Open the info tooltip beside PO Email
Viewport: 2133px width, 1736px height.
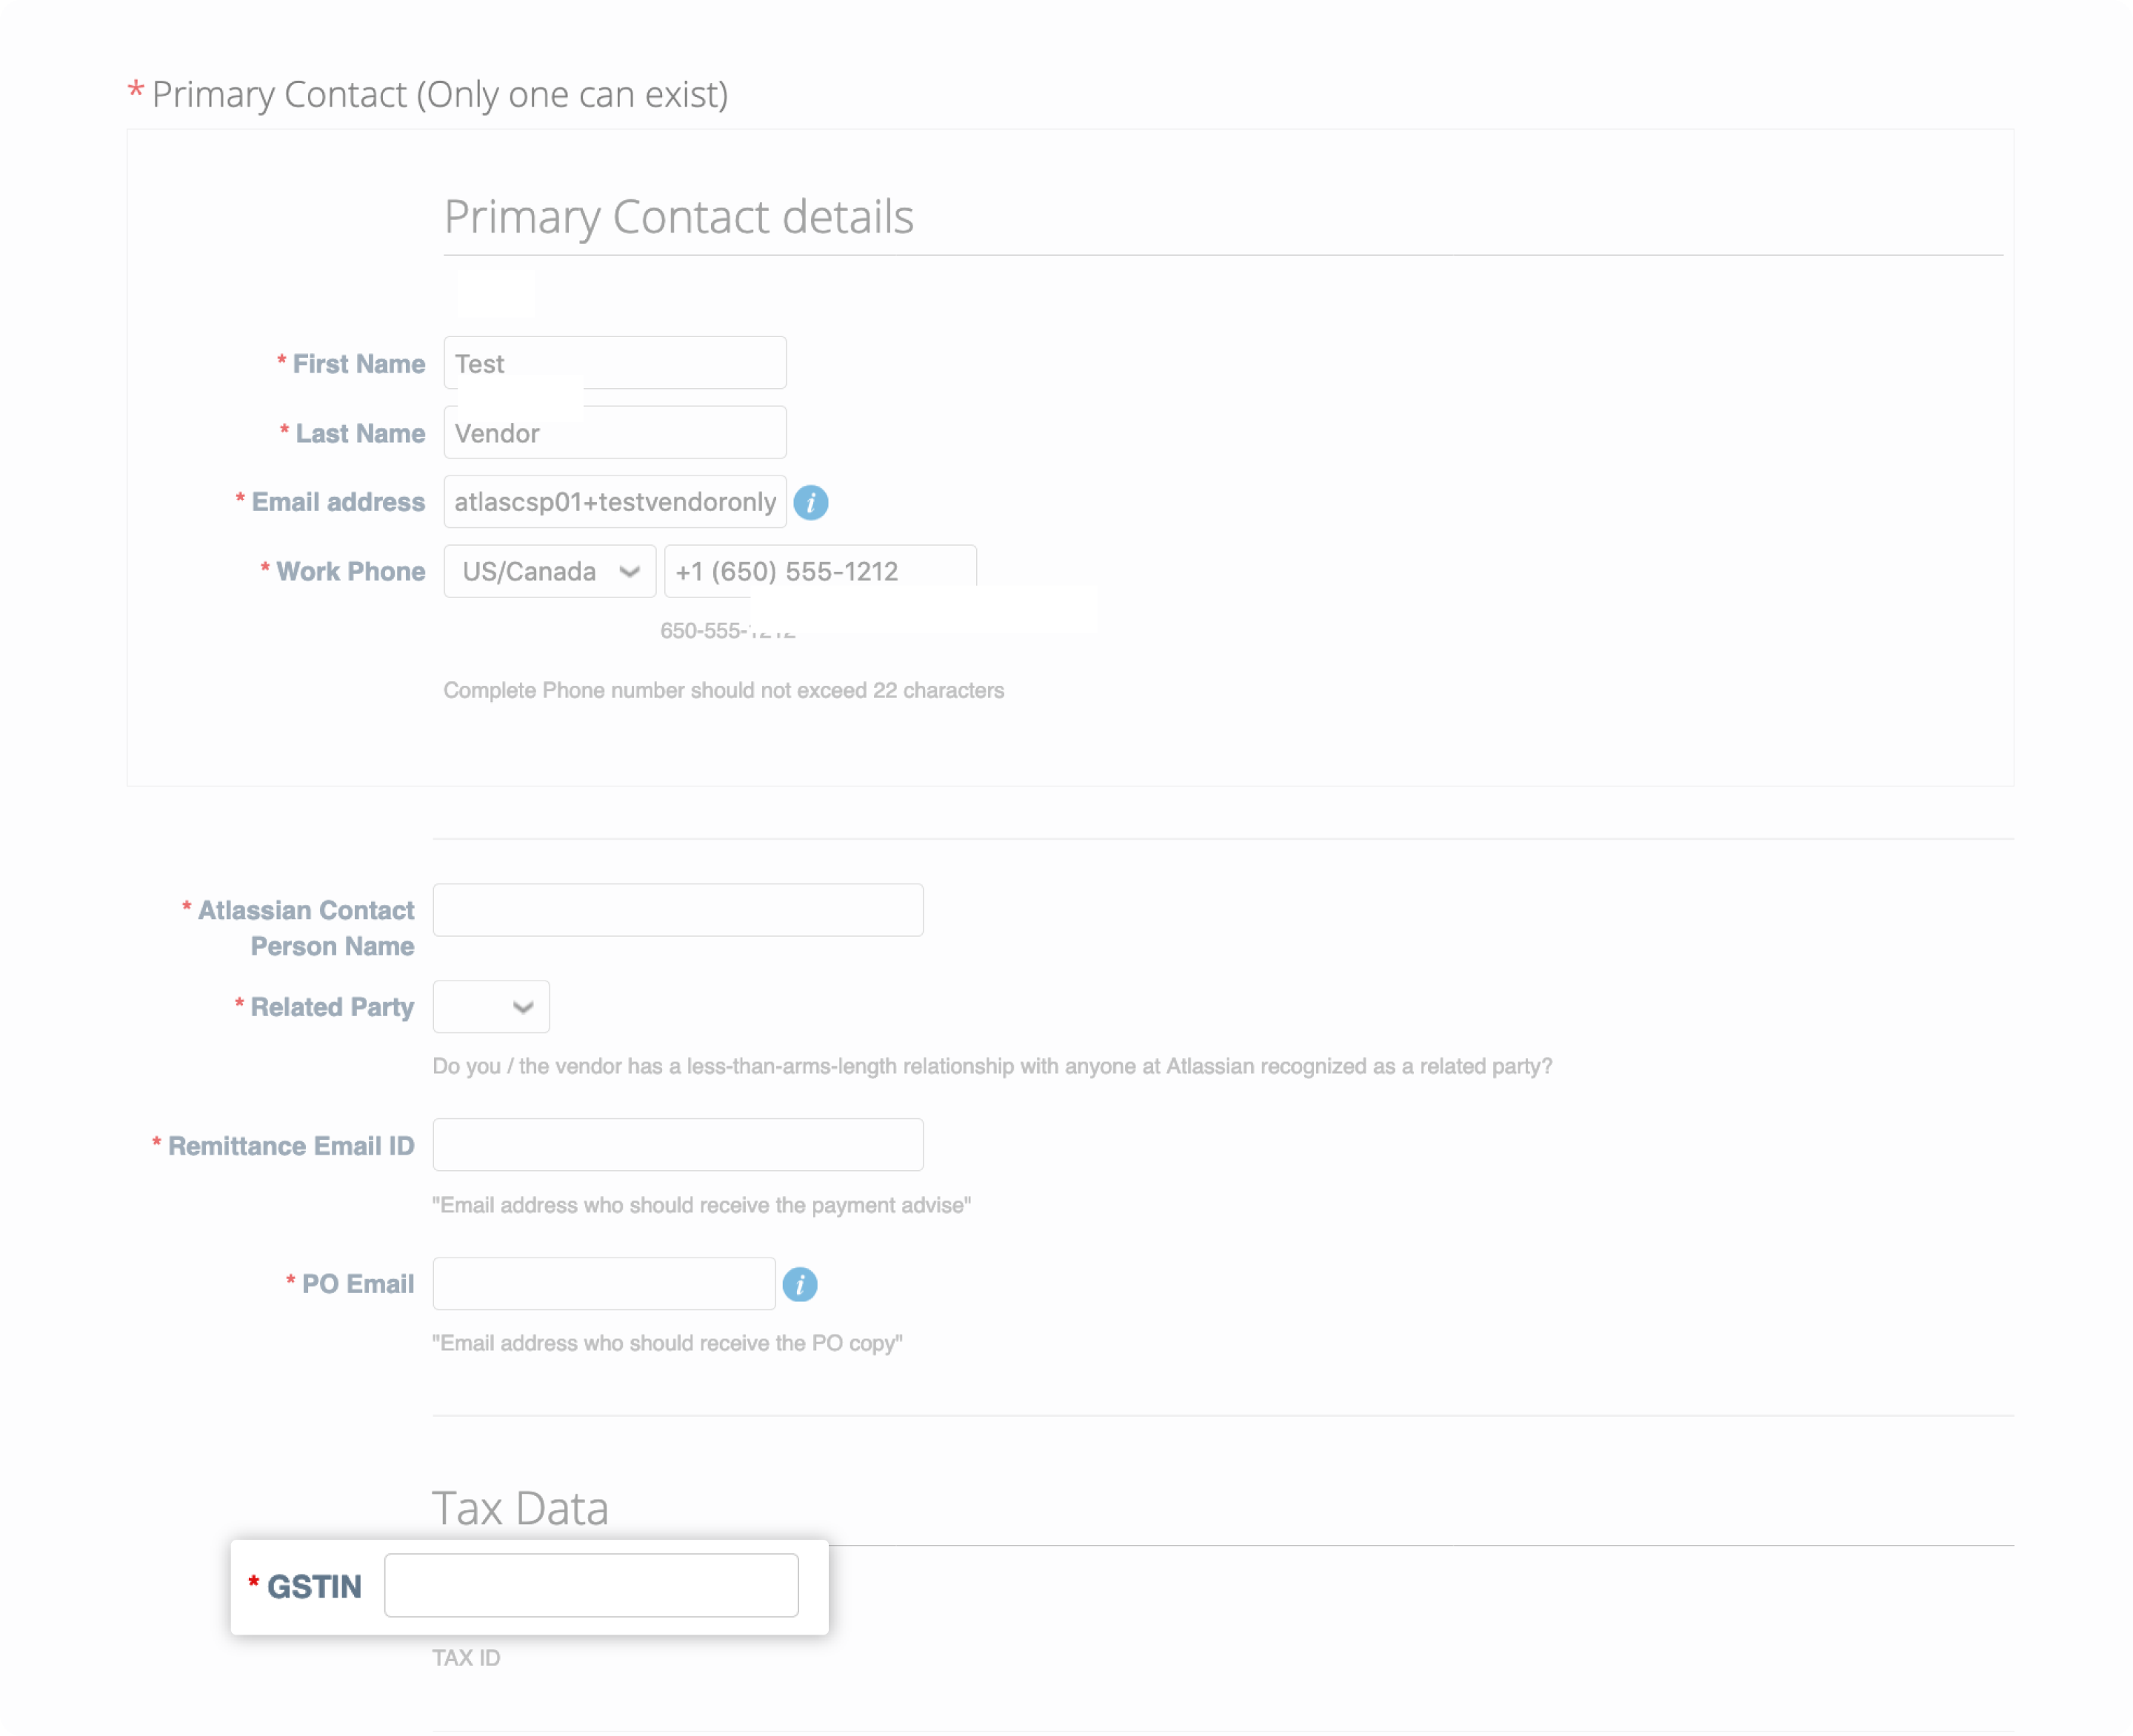[800, 1284]
